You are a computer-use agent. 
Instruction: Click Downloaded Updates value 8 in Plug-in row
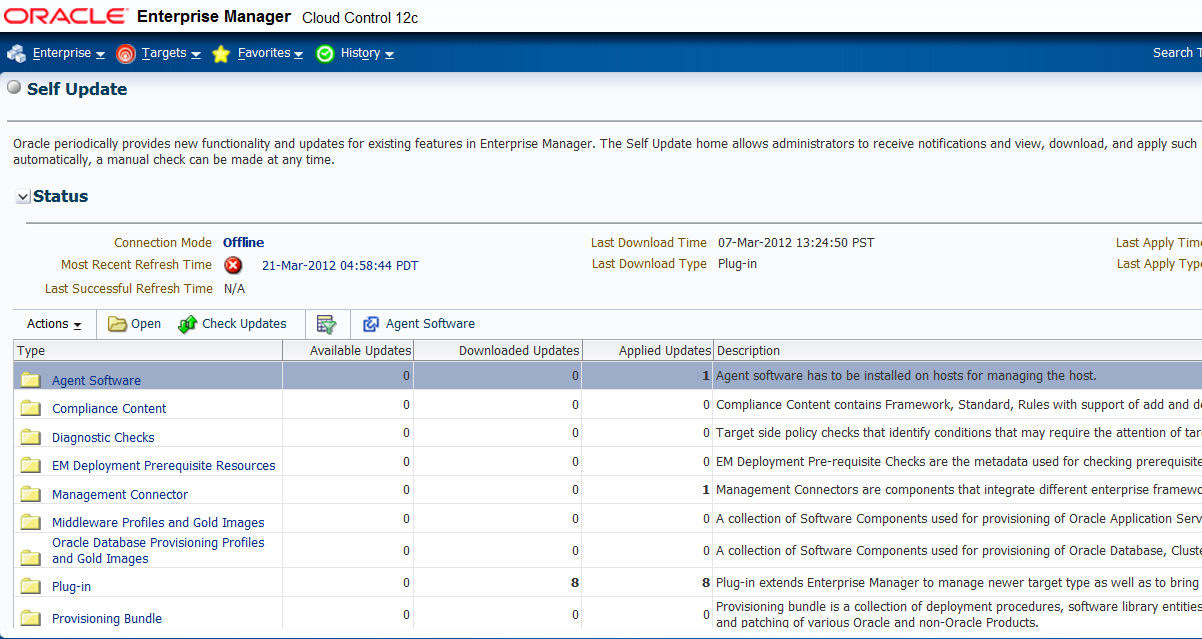575,582
